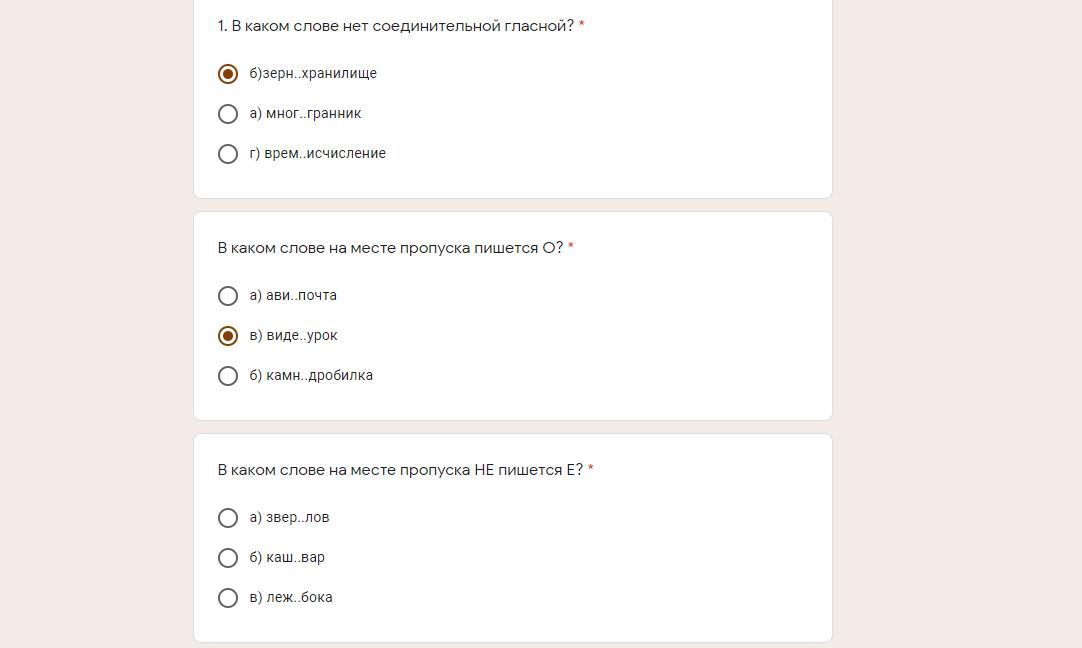This screenshot has height=648, width=1082.
Task: Mark the б) каш..вар radio option
Action: tap(228, 558)
